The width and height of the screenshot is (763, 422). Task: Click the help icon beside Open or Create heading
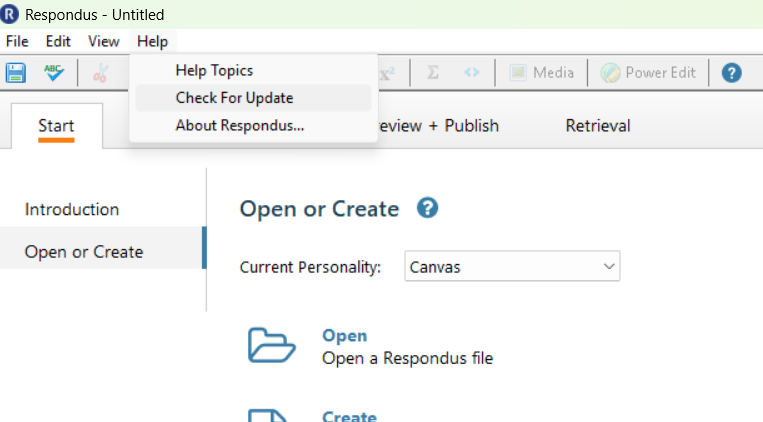pos(427,208)
